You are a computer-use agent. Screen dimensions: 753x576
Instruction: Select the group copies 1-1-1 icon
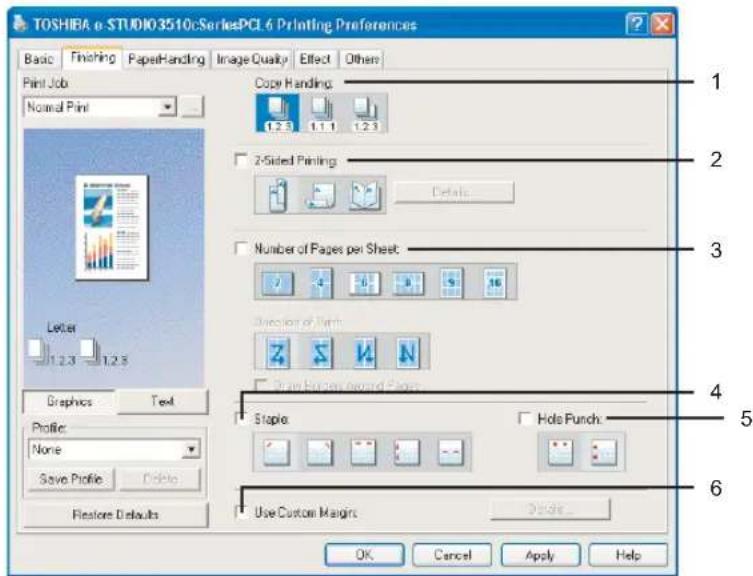tap(321, 113)
